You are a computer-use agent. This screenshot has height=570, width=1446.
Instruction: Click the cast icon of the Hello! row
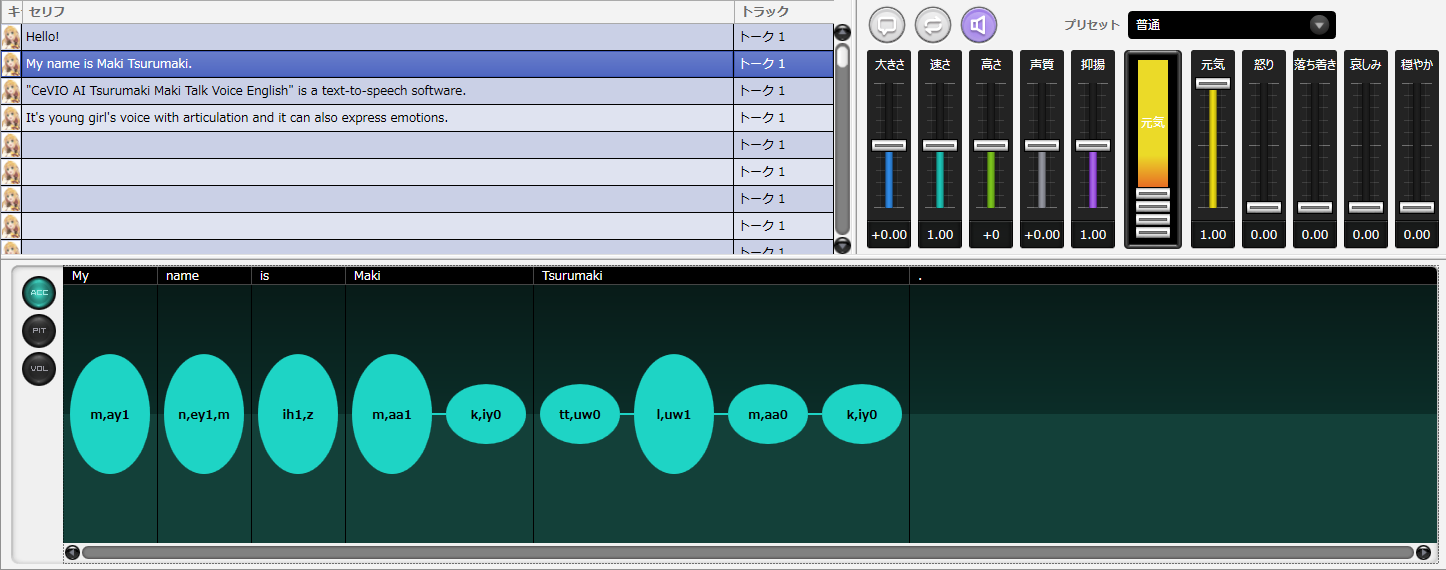pyautogui.click(x=11, y=37)
